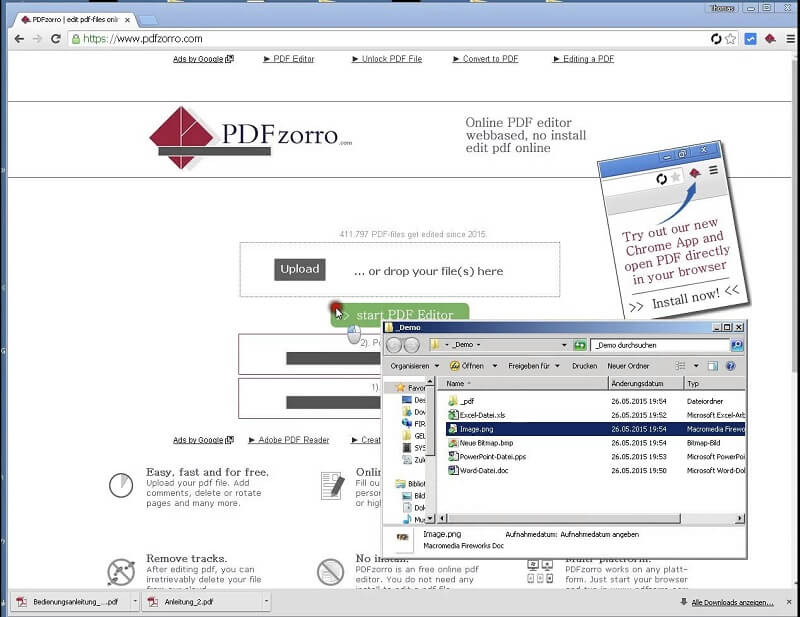This screenshot has height=617, width=800.
Task: Click the blue extension icon beside the address bar
Action: tap(750, 38)
